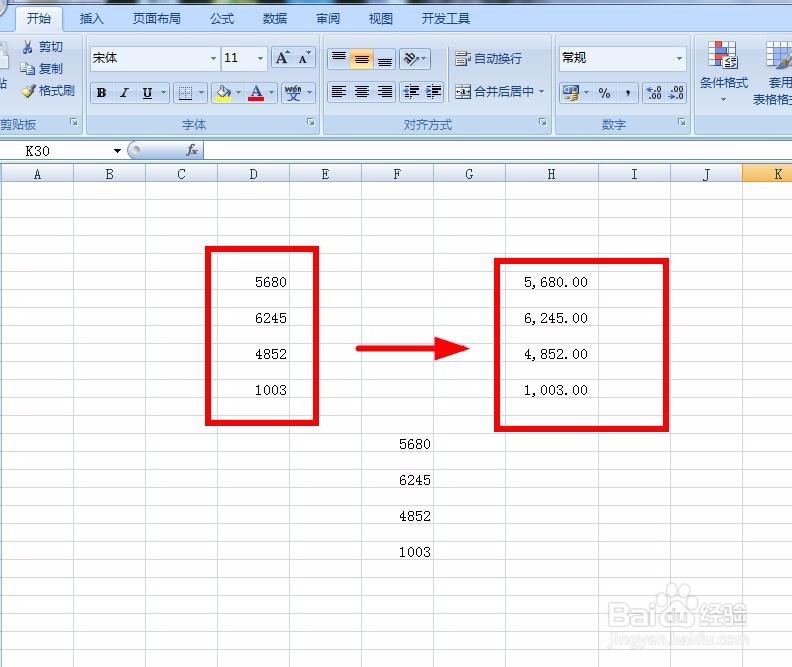Screen dimensions: 792x667
Task: Increase decimal places
Action: (654, 93)
